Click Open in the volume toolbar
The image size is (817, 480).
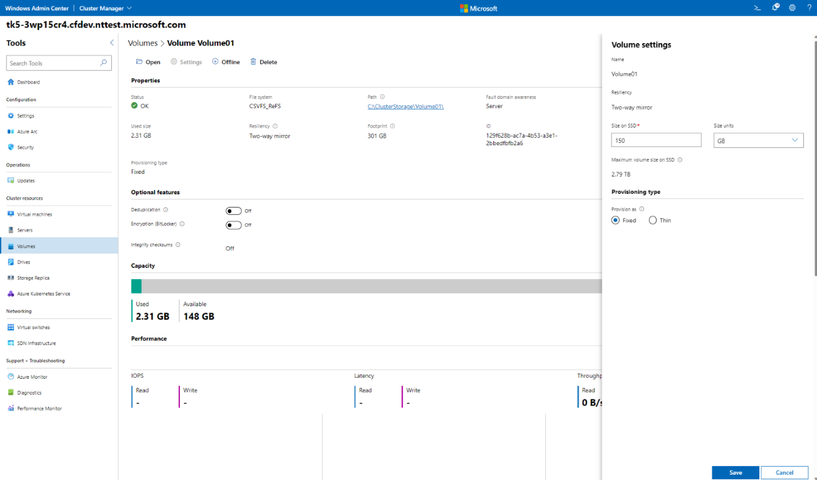pos(148,62)
